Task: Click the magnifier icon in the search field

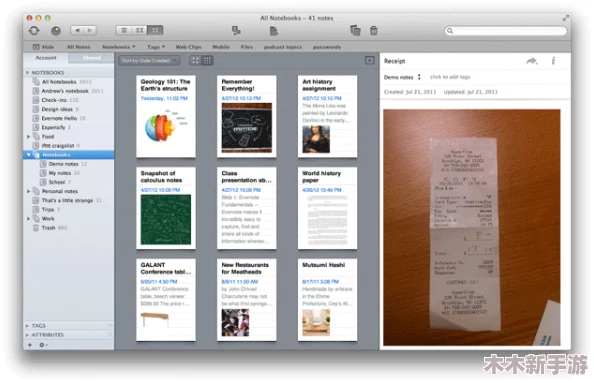Action: 450,31
